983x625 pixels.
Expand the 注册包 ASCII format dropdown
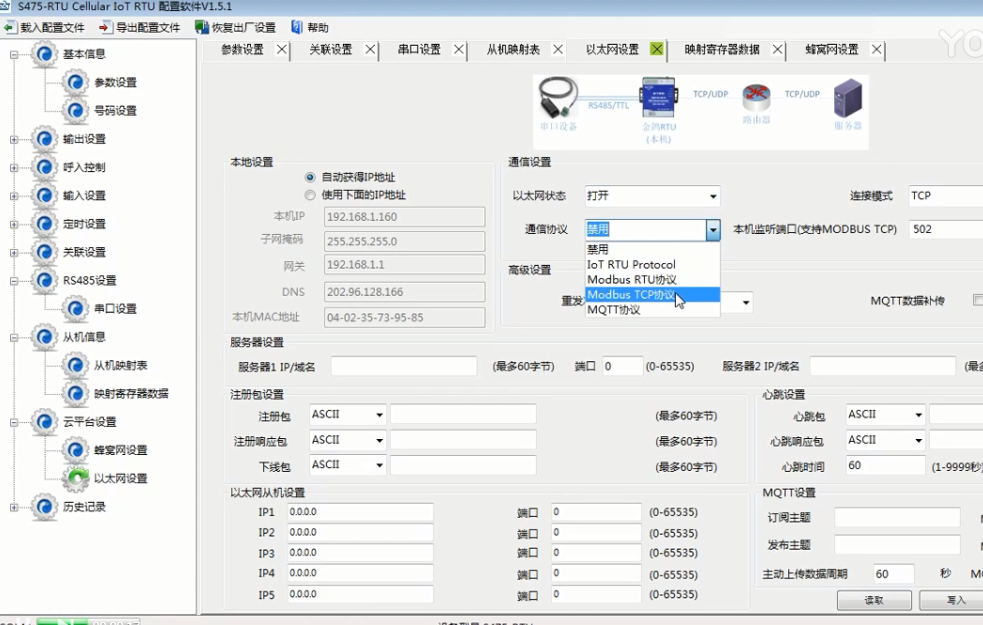(379, 415)
